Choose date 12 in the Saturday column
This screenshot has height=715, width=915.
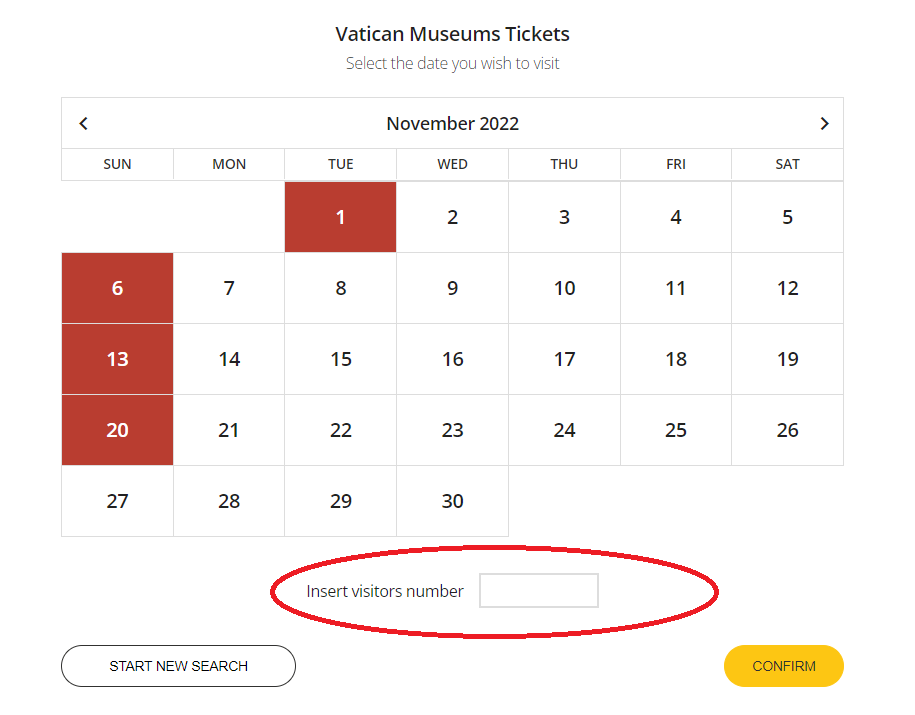pos(787,288)
